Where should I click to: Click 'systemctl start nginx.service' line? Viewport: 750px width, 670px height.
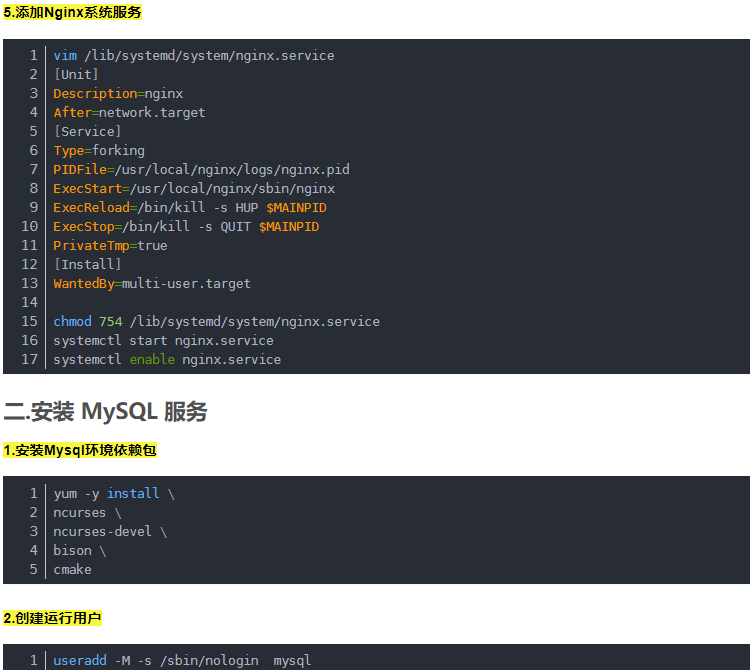click(164, 340)
